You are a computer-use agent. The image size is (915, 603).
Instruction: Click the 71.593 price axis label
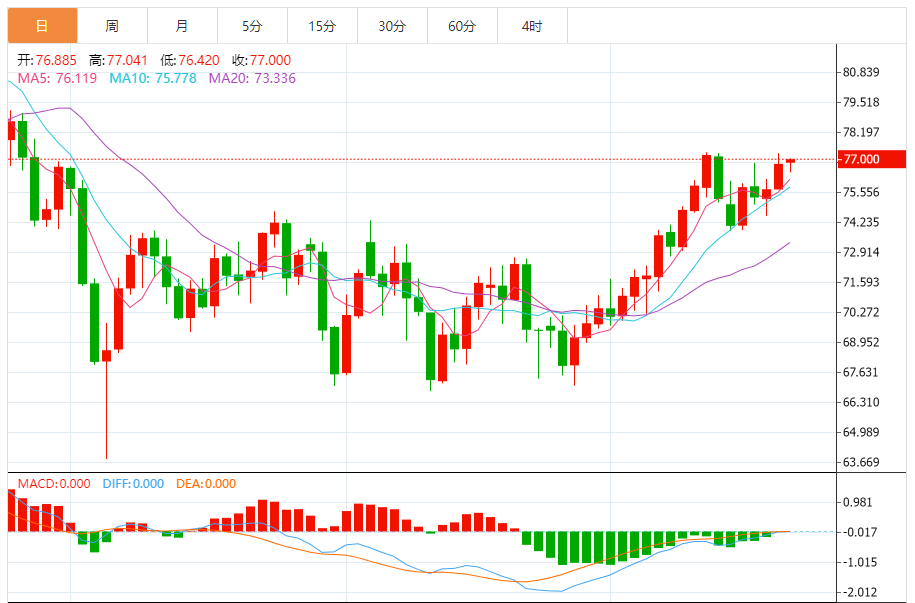point(861,283)
